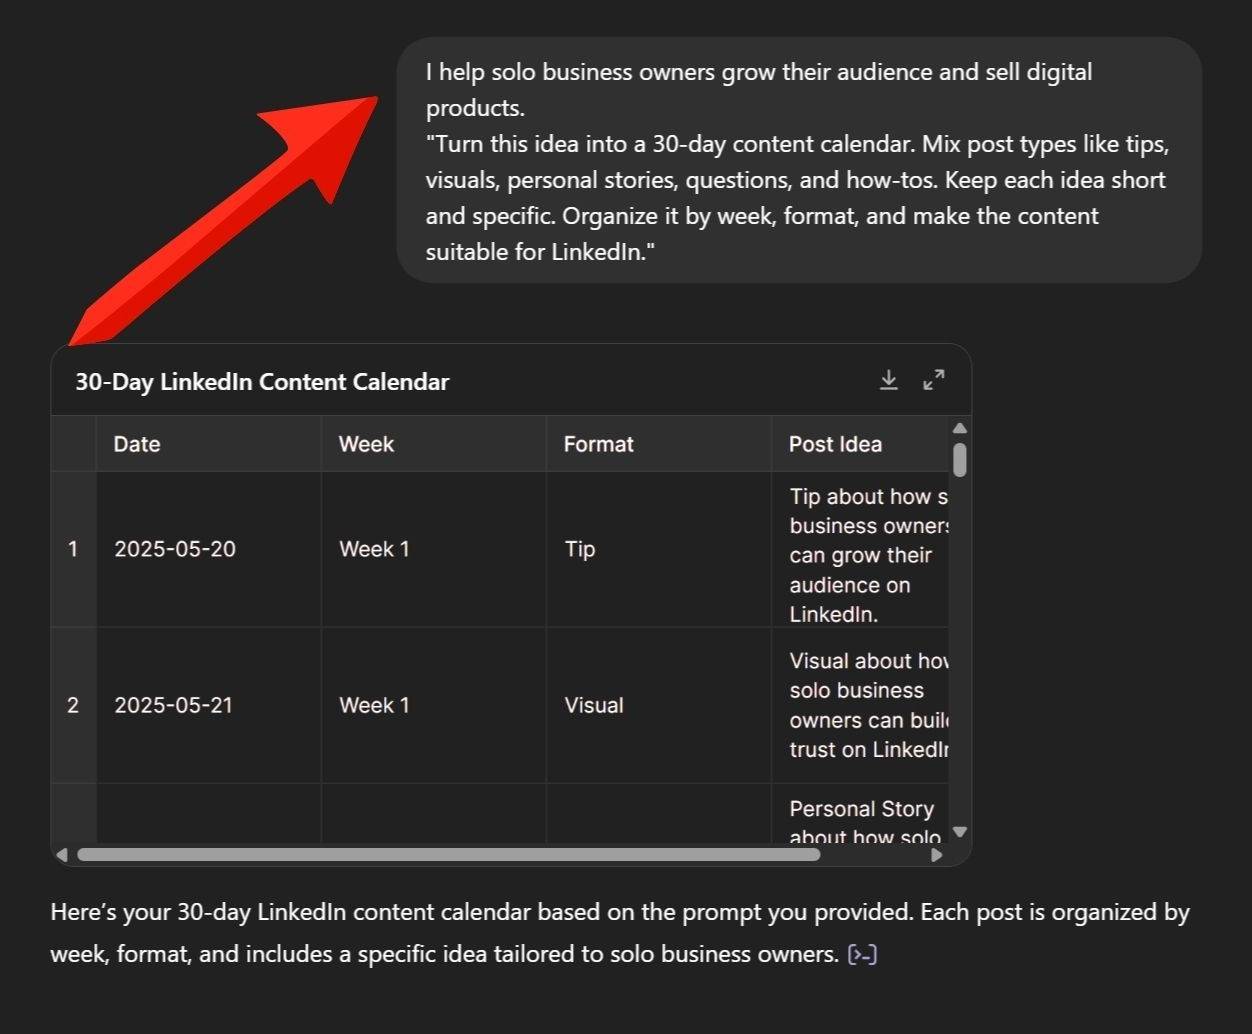1252x1034 pixels.
Task: Click the table's scroll left arrow
Action: [x=62, y=855]
